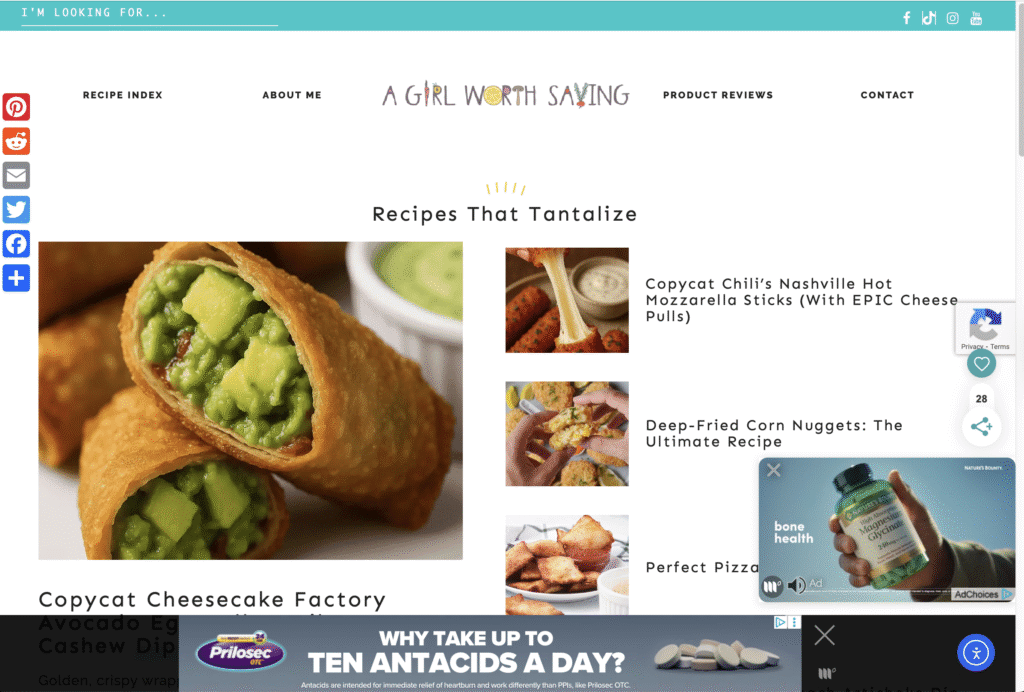
Task: Share on Reddit from the sidebar
Action: (16, 141)
